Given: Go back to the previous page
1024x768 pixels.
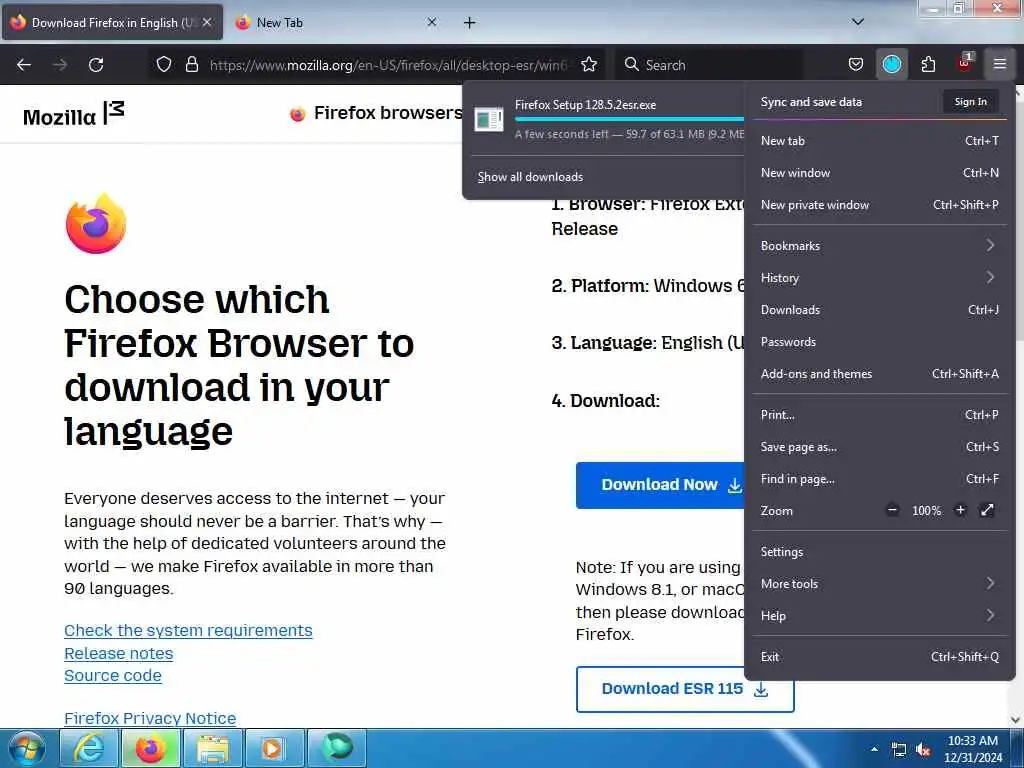Looking at the screenshot, I should (24, 65).
